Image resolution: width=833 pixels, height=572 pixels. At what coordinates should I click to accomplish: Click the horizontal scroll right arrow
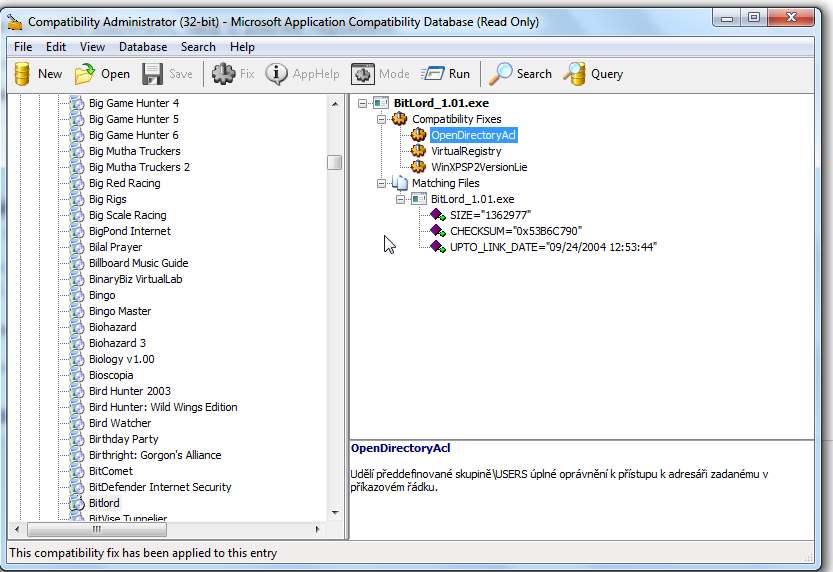[x=317, y=530]
